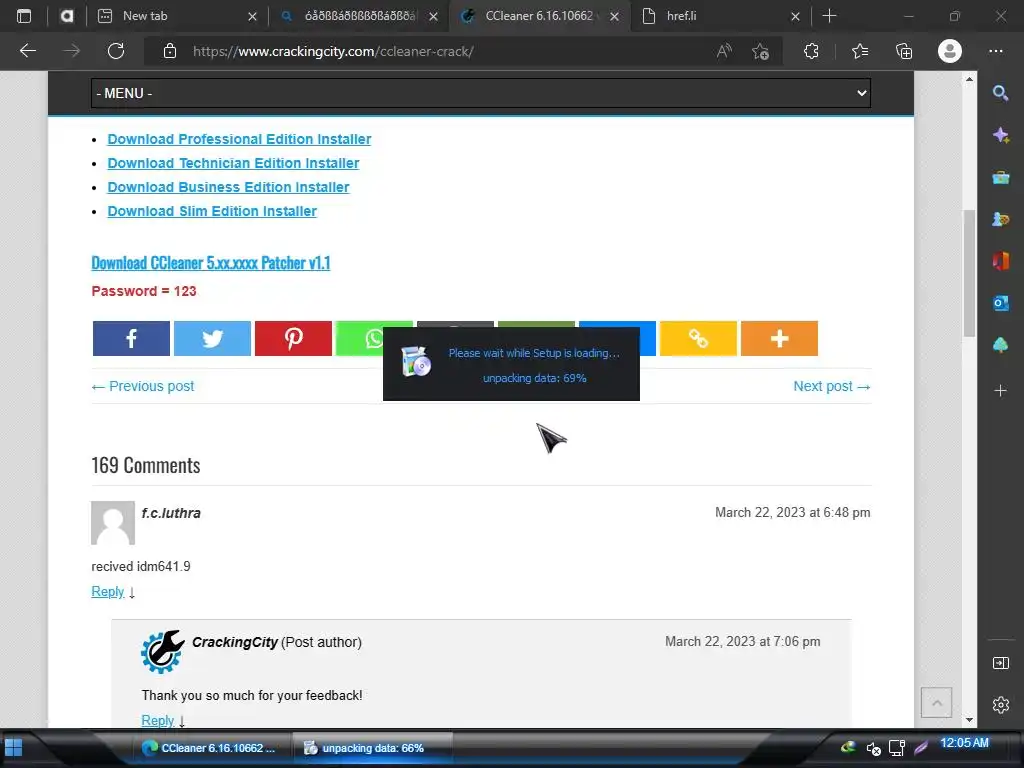The image size is (1024, 768).
Task: Click the address bar URL
Action: coord(333,51)
